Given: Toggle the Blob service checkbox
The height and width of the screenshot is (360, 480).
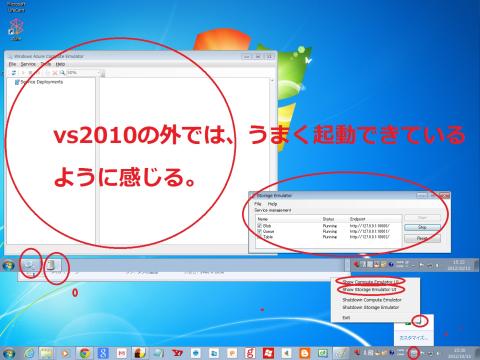Looking at the screenshot, I should click(x=260, y=226).
